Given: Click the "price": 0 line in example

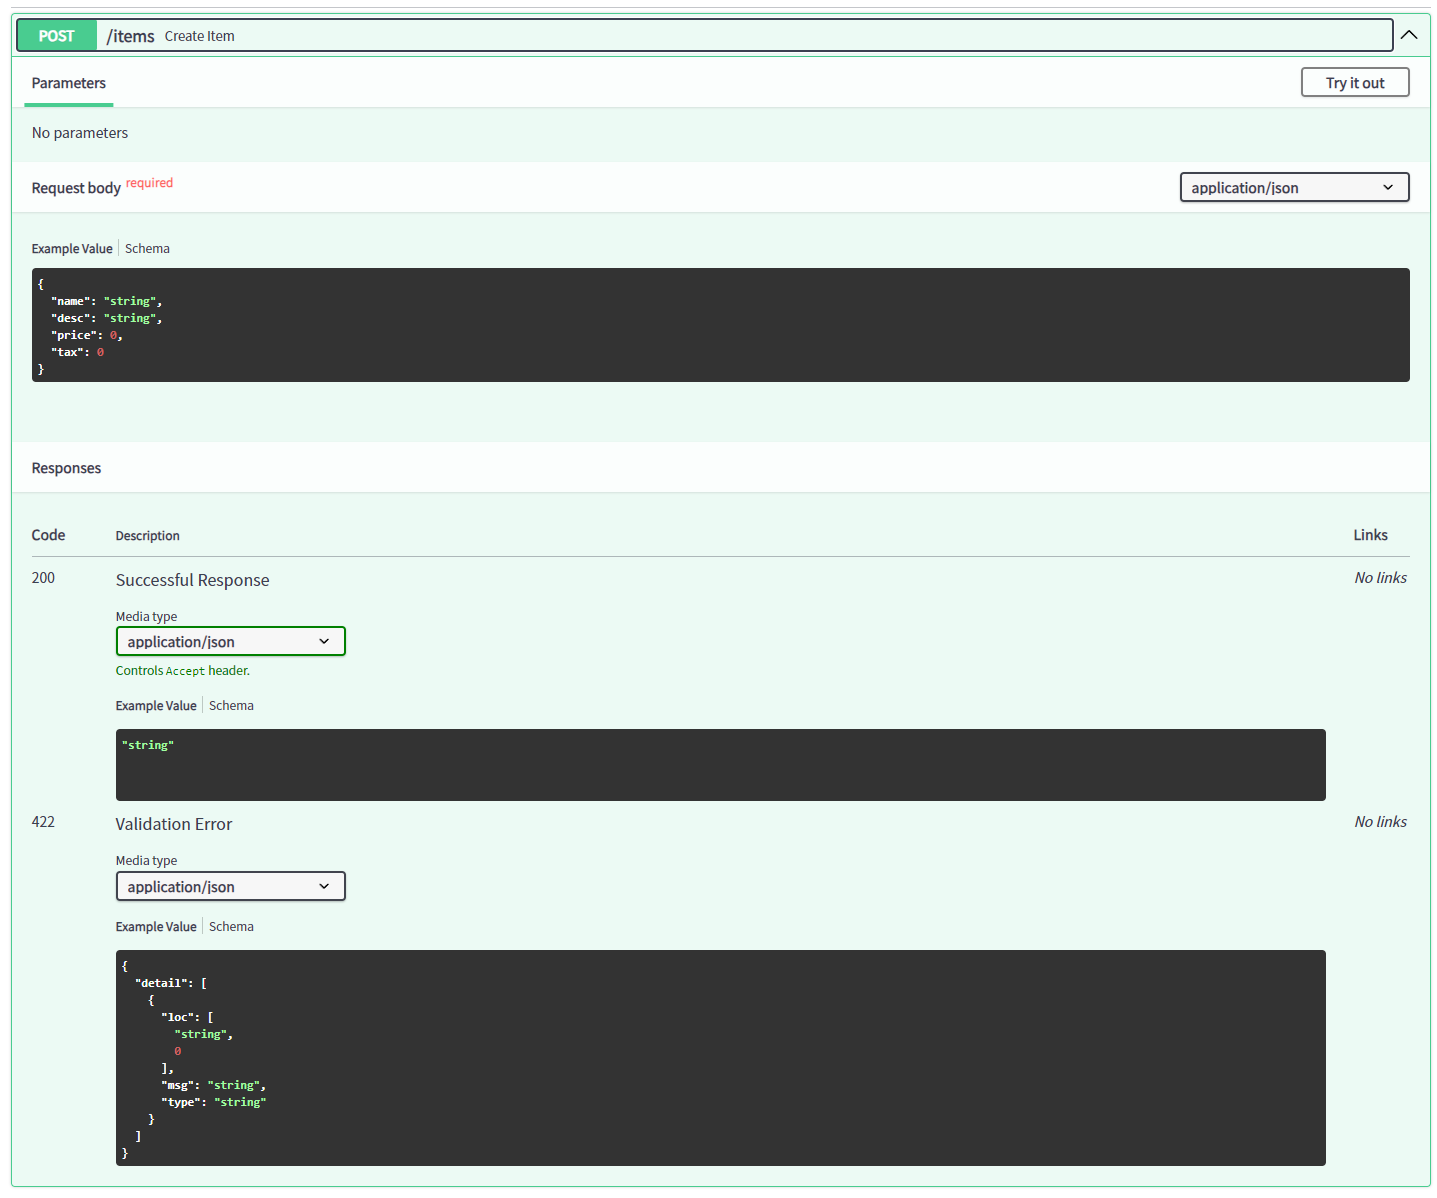Looking at the screenshot, I should pyautogui.click(x=87, y=335).
